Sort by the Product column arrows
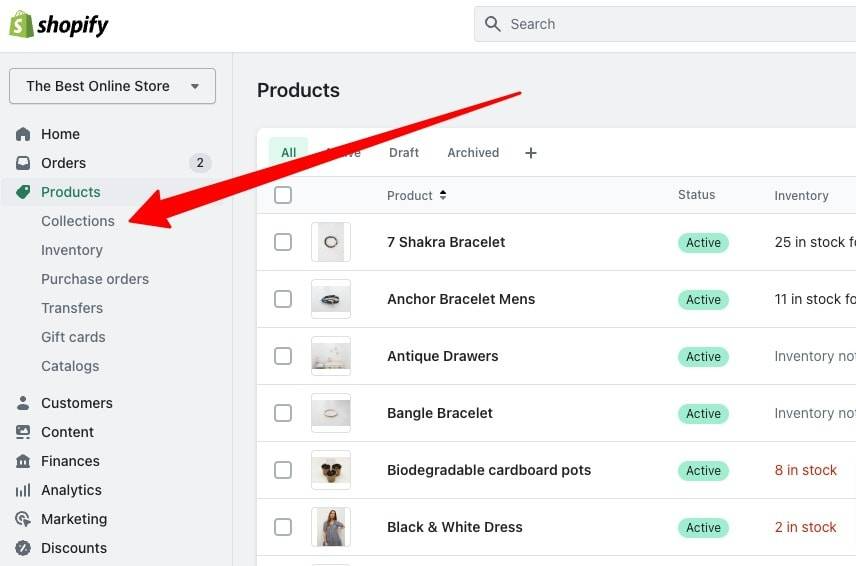The image size is (856, 566). click(443, 195)
